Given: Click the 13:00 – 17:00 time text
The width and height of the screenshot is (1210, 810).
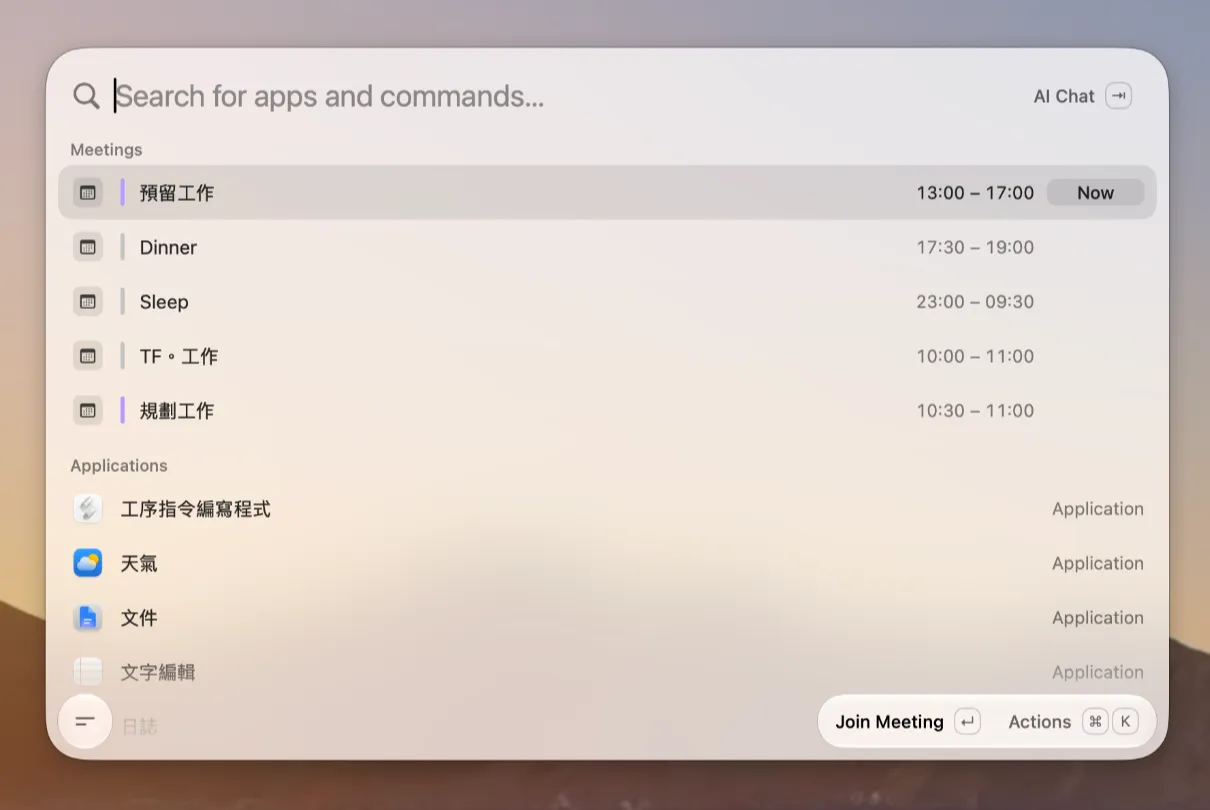Looking at the screenshot, I should tap(975, 193).
